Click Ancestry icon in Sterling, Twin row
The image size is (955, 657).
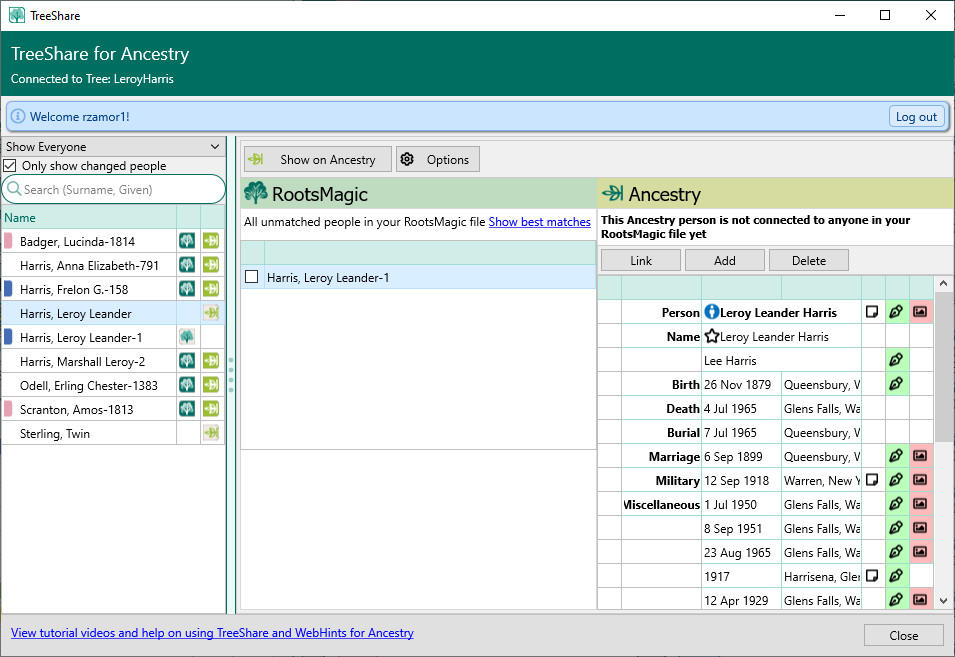coord(211,433)
